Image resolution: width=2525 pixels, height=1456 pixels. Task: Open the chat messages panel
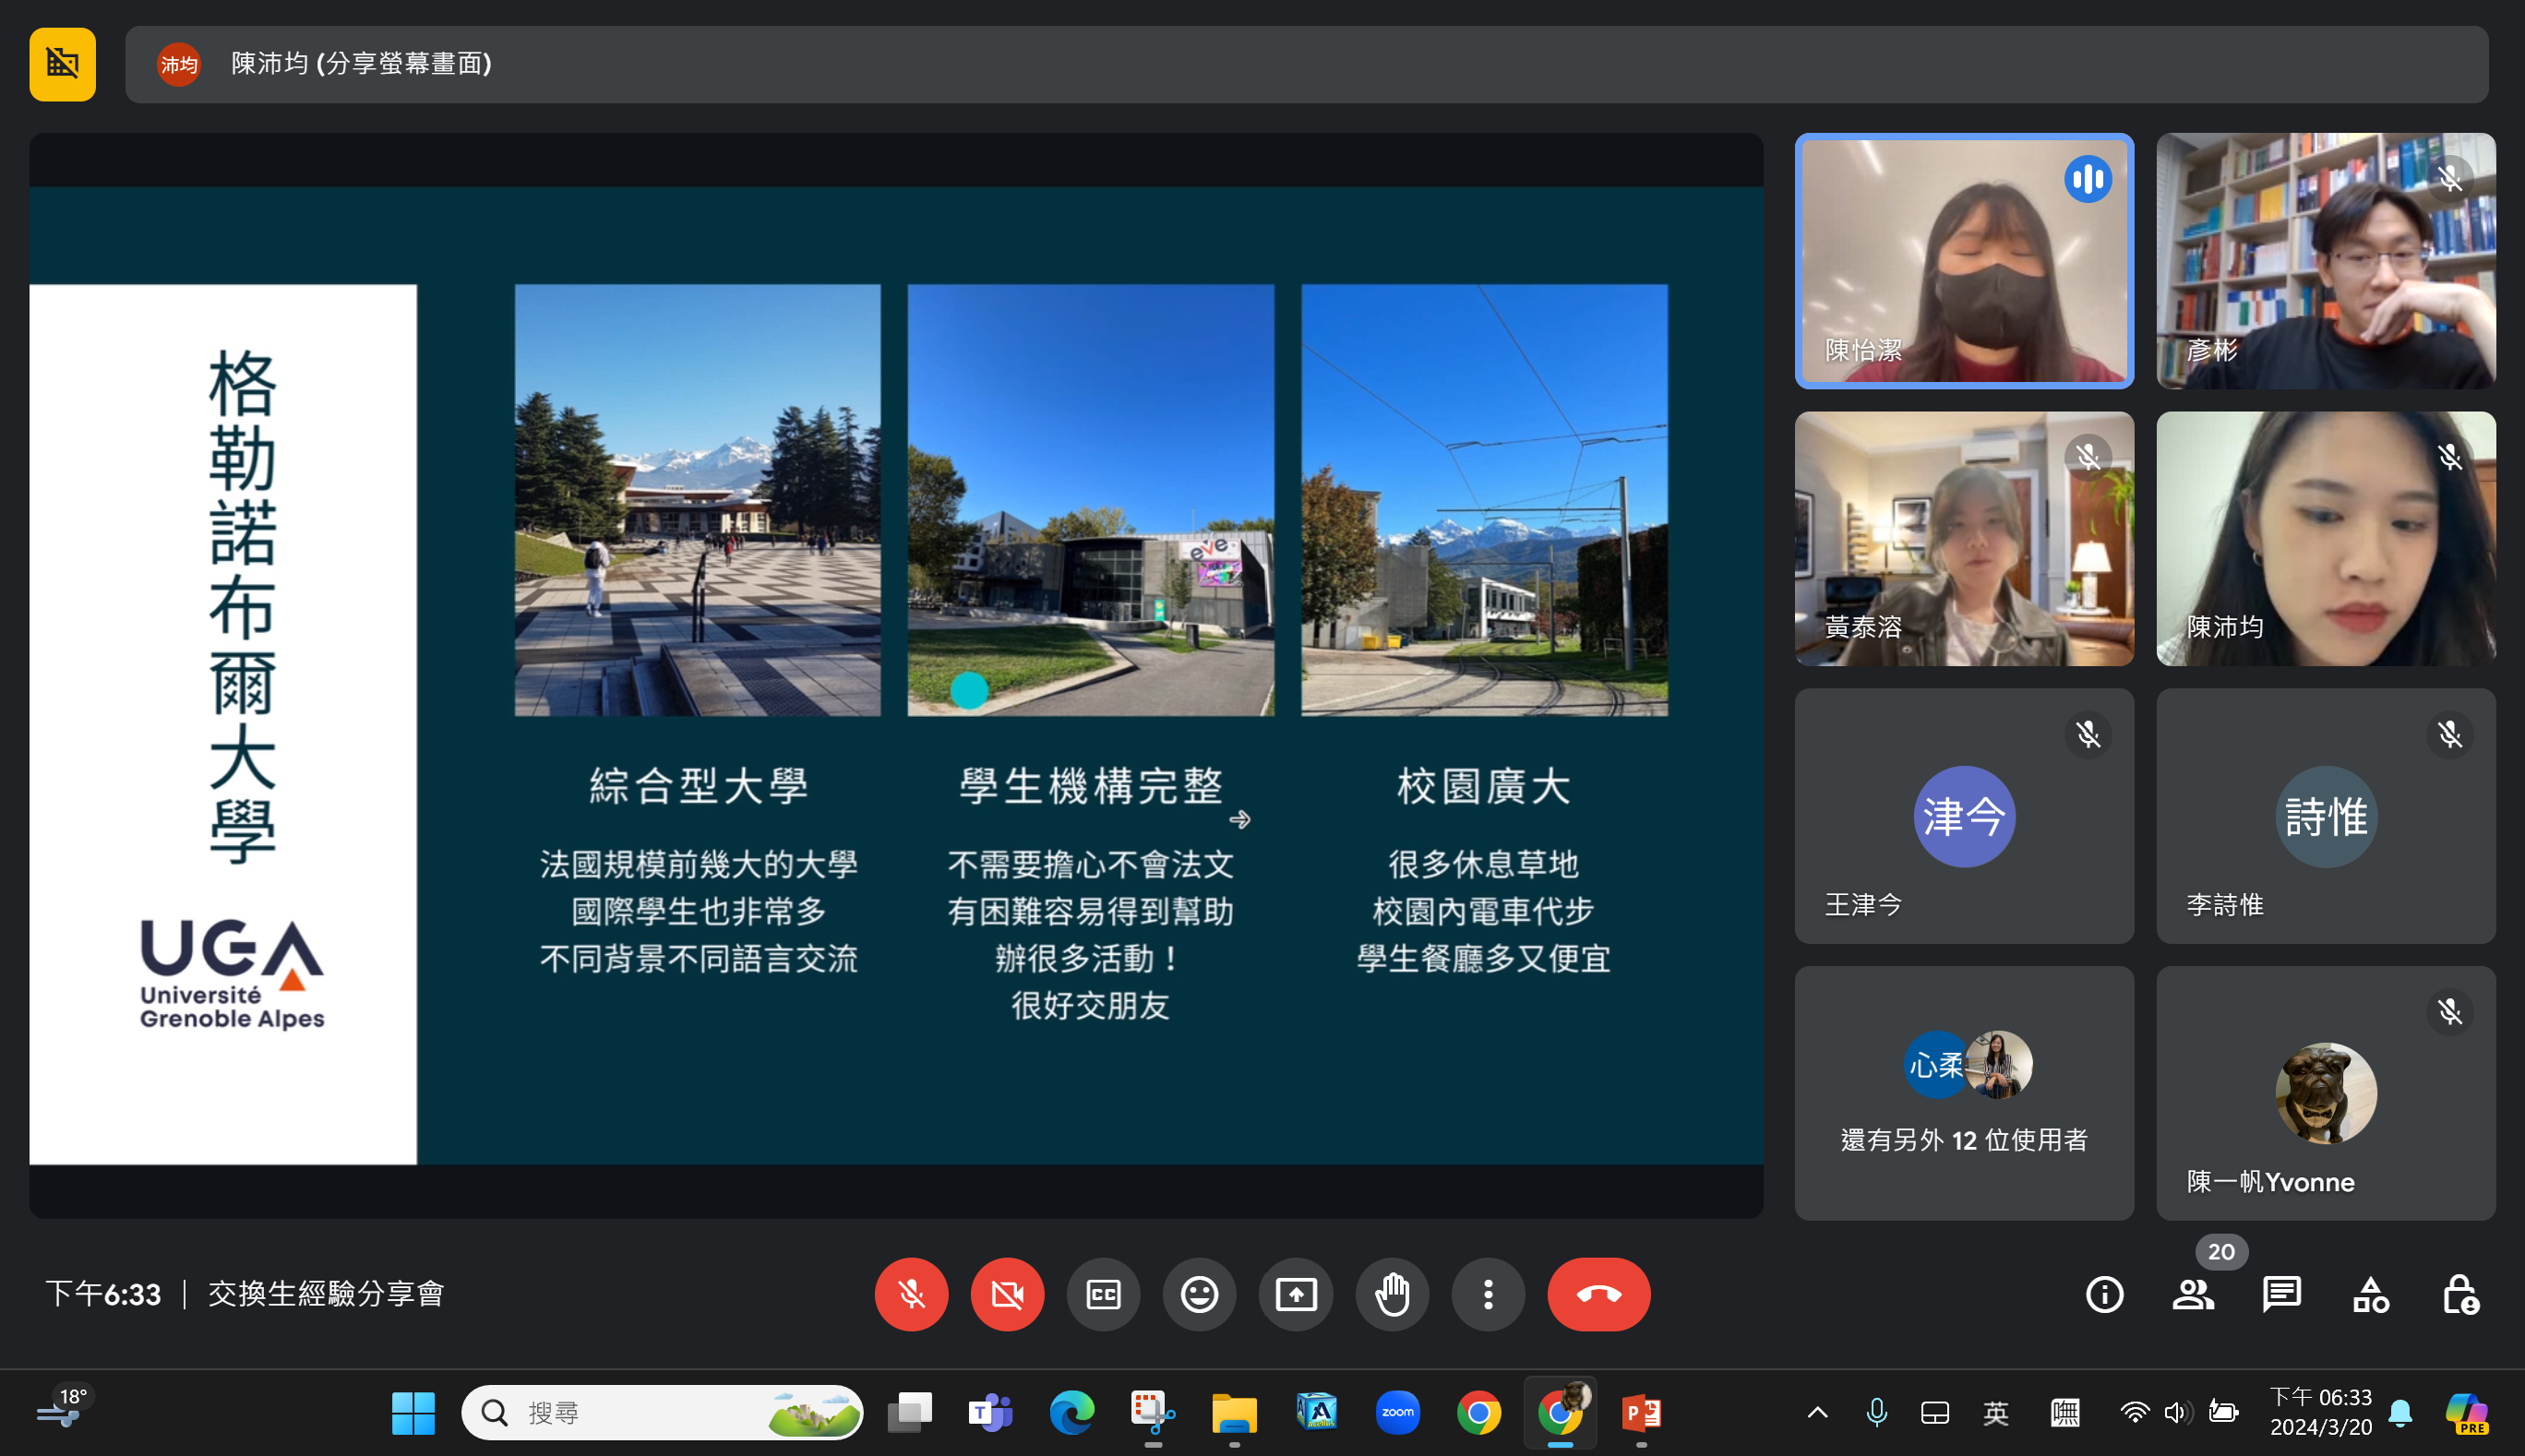click(x=2282, y=1295)
